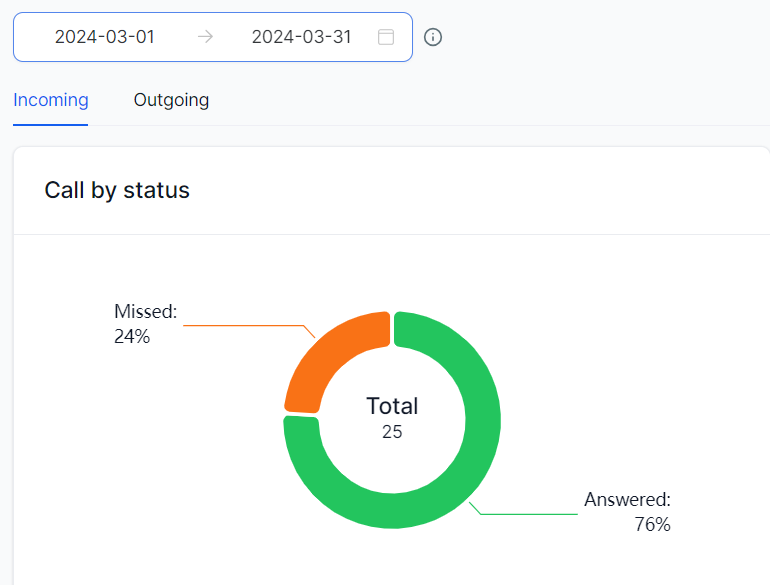Click the "Answered:" chart label
770x585 pixels.
pos(627,500)
